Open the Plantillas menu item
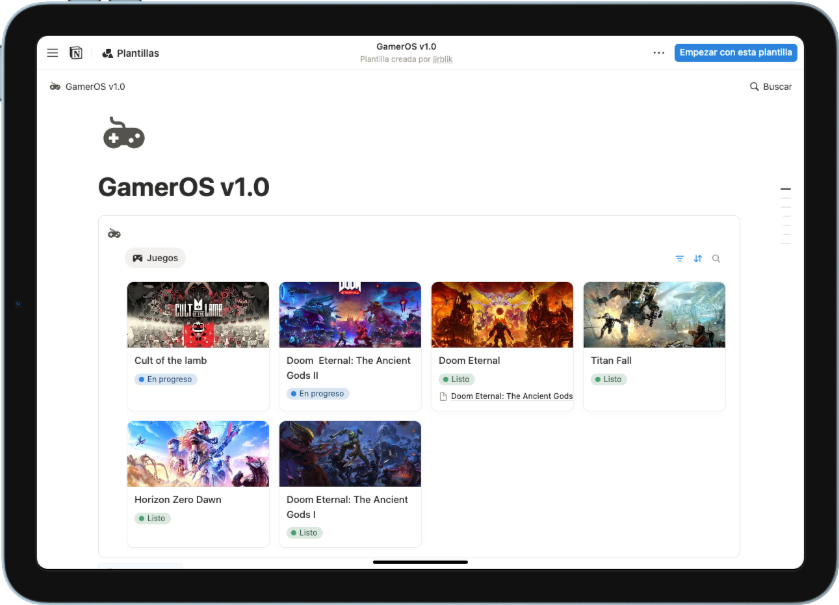The width and height of the screenshot is (839, 605). 130,53
